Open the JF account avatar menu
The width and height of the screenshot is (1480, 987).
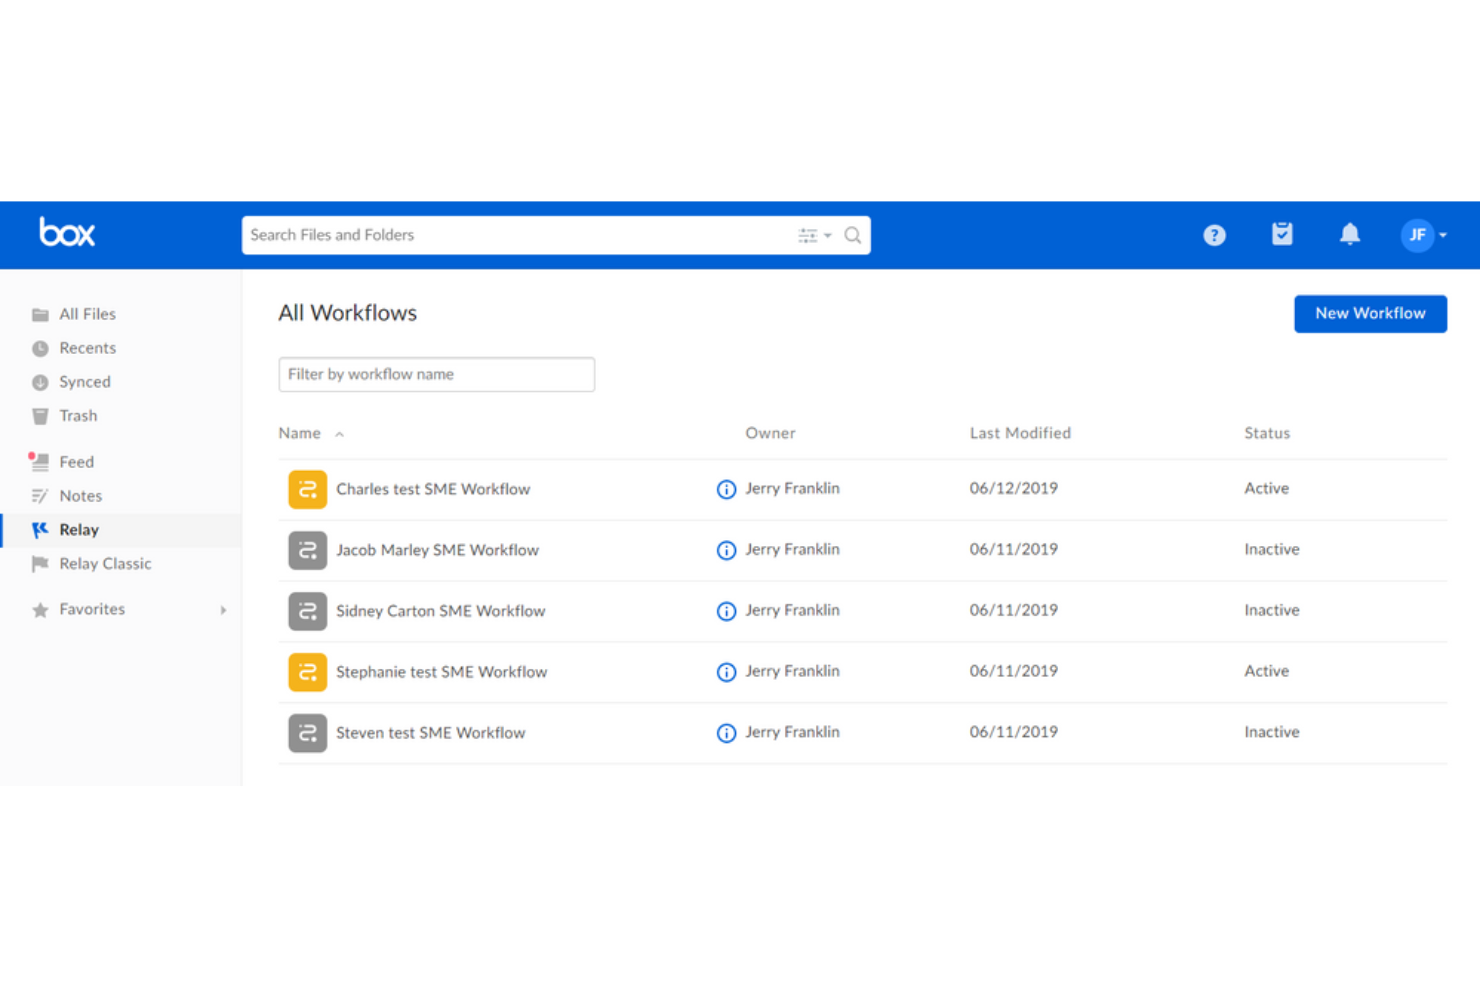1423,235
